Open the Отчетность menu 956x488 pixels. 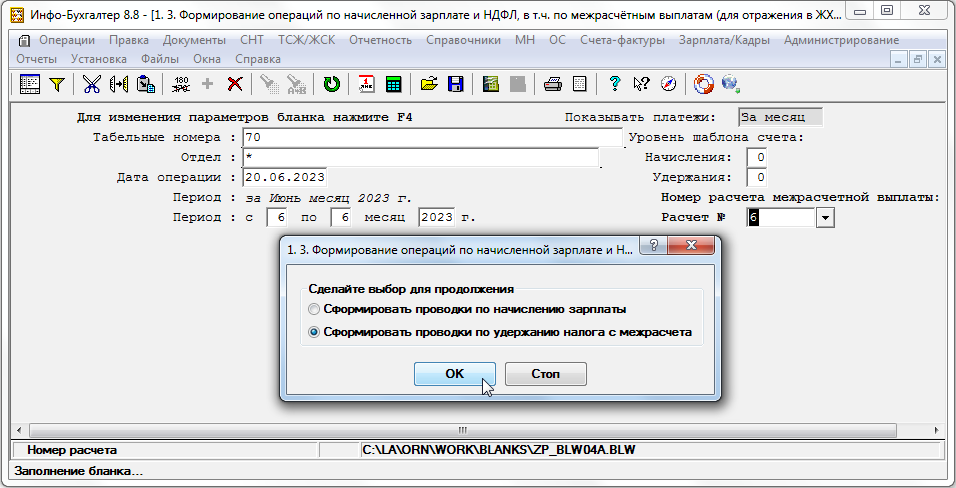pyautogui.click(x=380, y=40)
